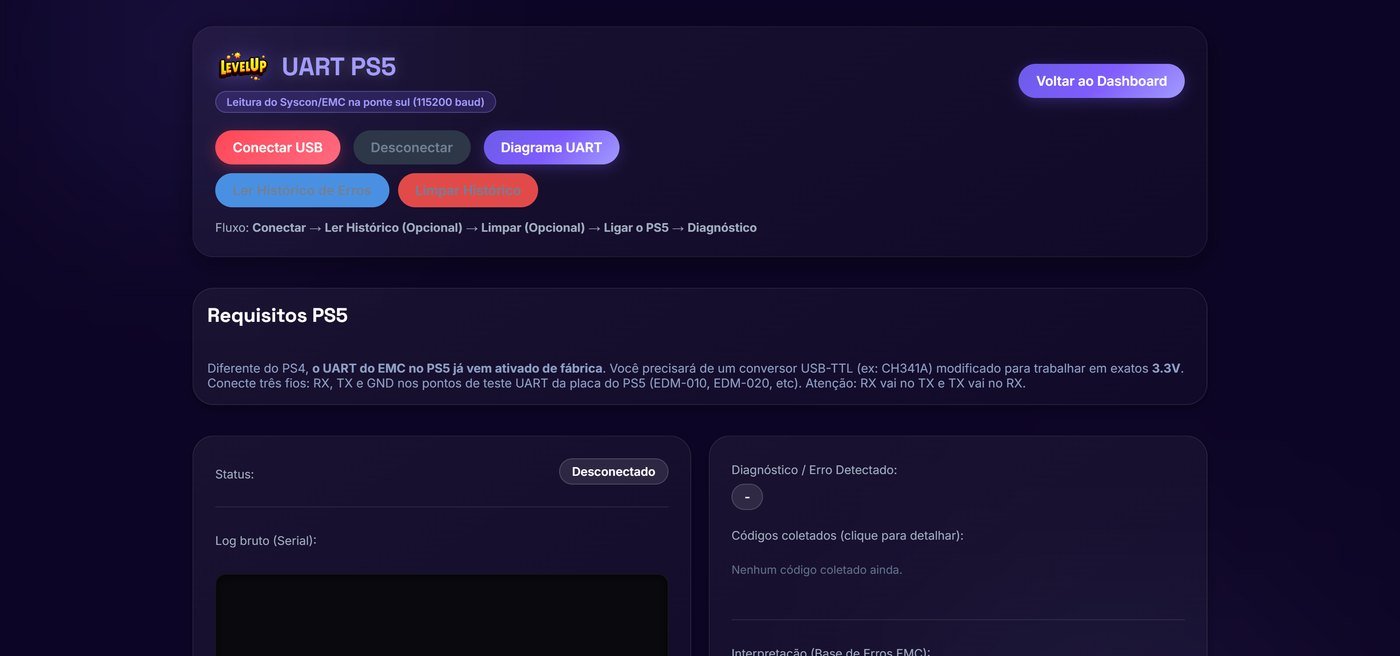The width and height of the screenshot is (1400, 656).
Task: Click the Desconectar button
Action: (411, 147)
